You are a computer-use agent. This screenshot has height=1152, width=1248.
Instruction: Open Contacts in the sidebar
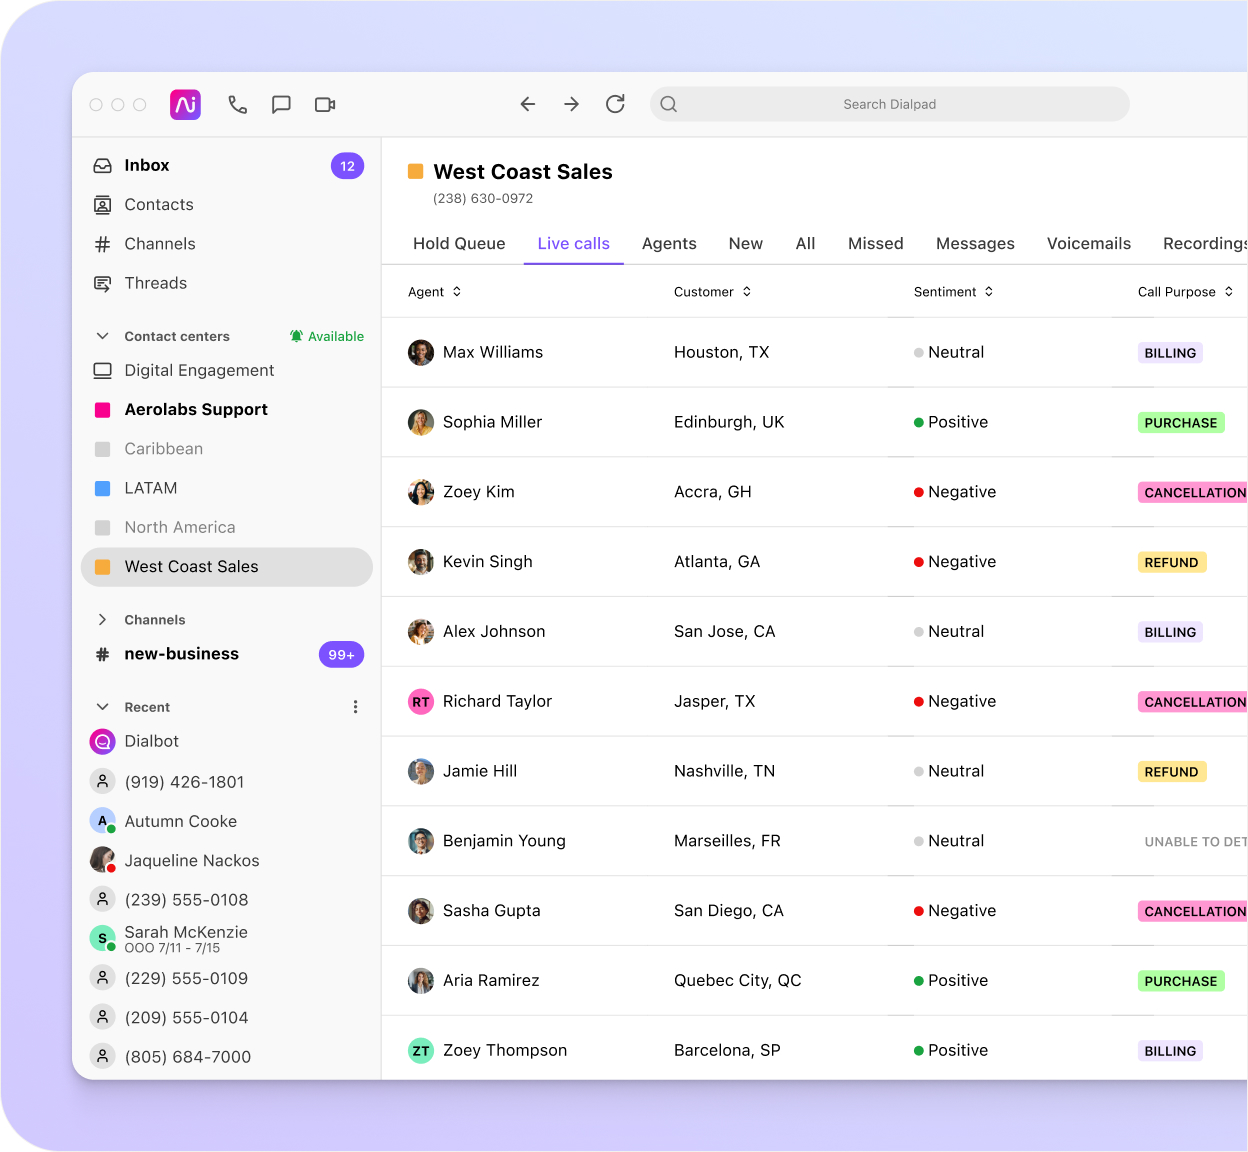pos(158,204)
